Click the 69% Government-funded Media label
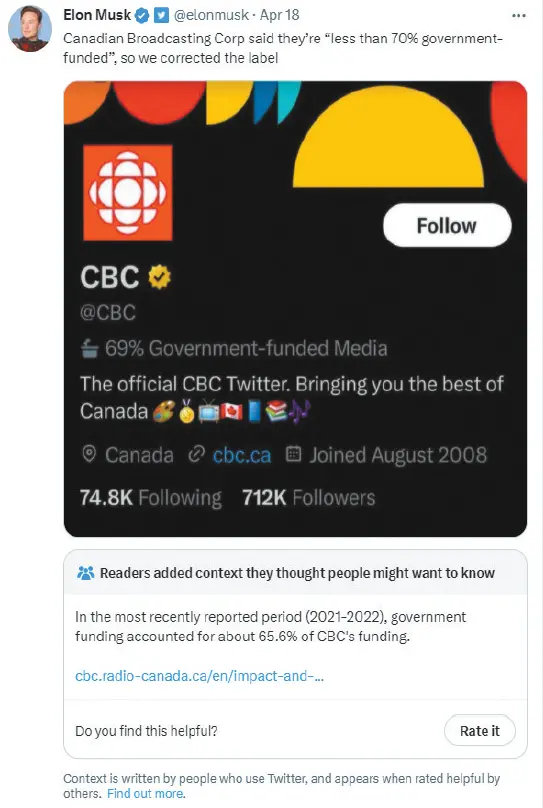This screenshot has height=808, width=543. [x=246, y=349]
